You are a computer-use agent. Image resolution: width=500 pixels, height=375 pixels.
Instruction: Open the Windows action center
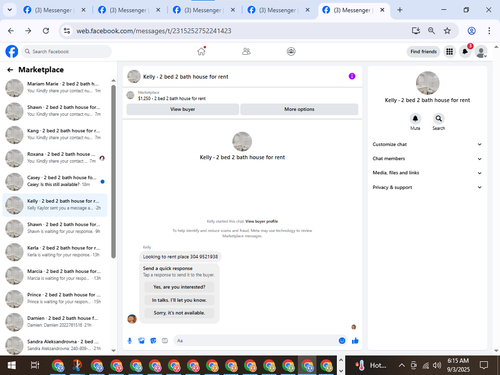point(484,365)
